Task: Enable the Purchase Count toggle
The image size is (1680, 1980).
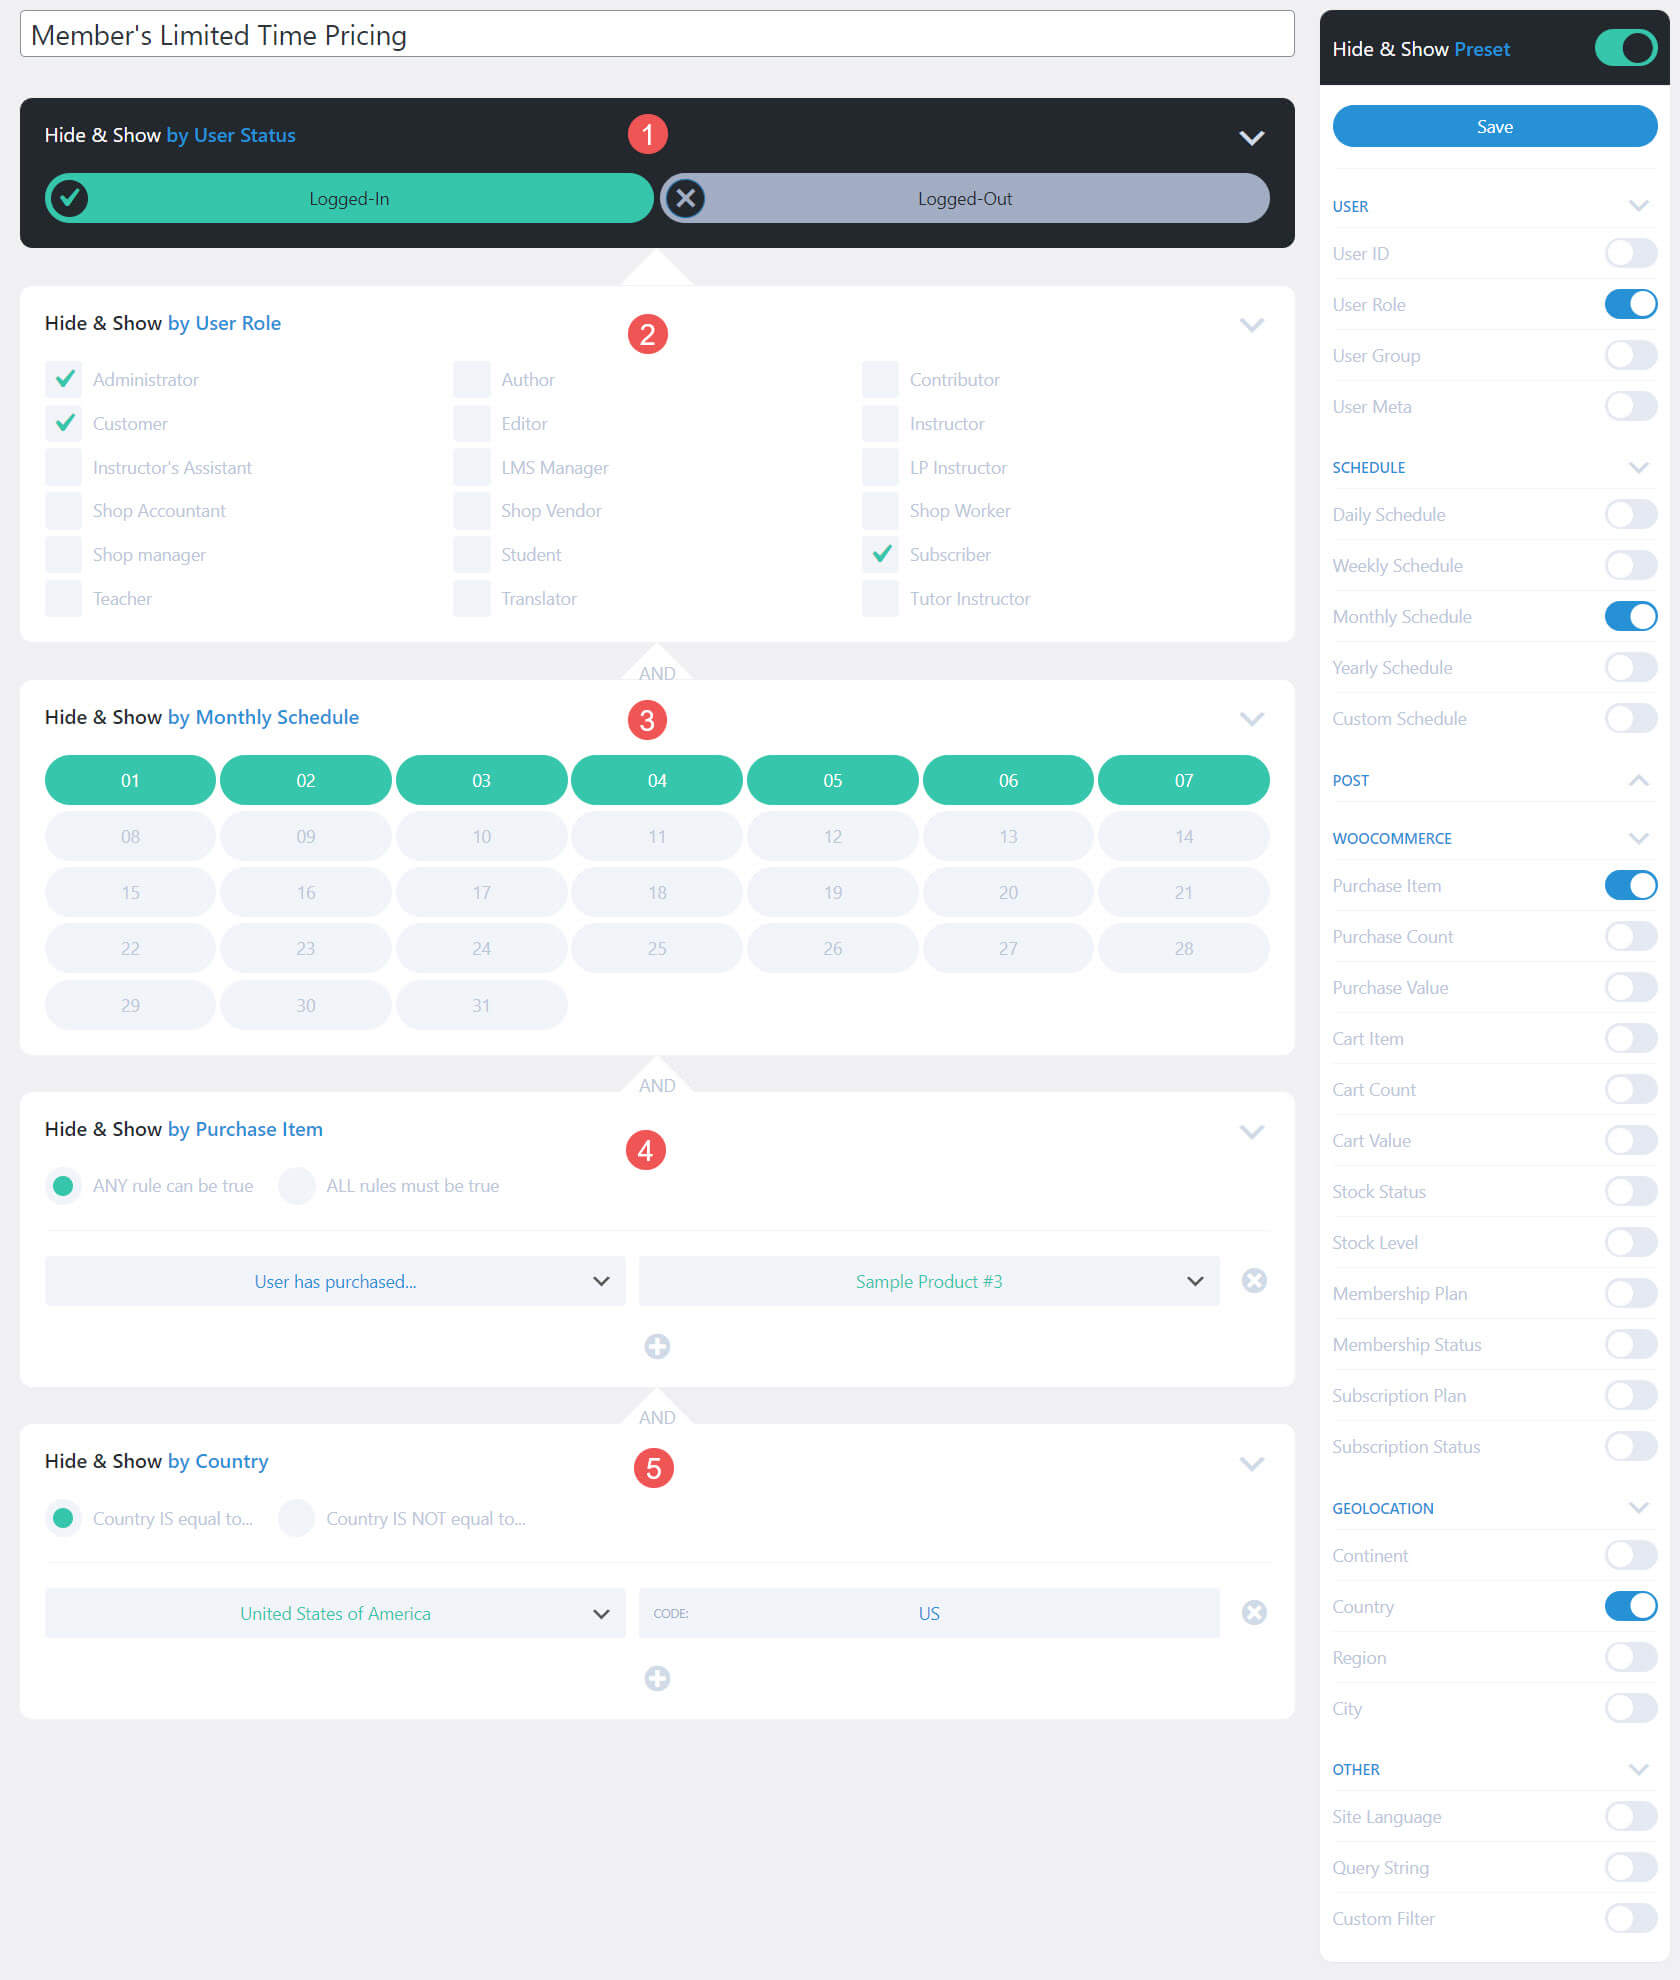Action: click(1630, 936)
